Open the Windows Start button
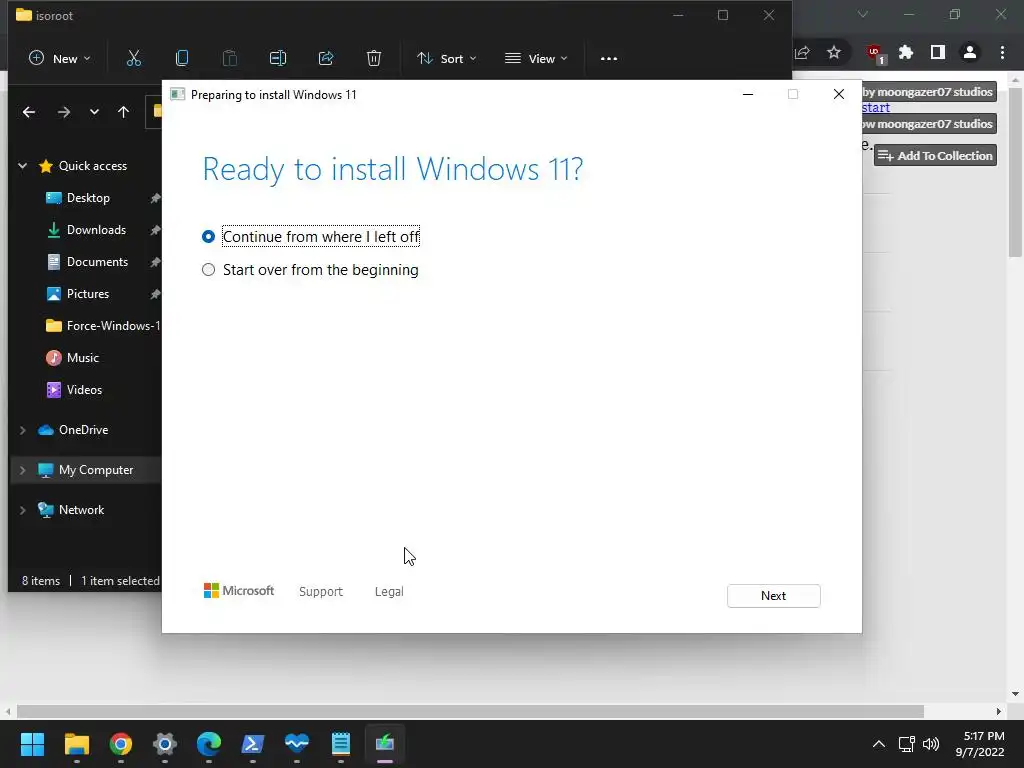1024x768 pixels. 32,744
